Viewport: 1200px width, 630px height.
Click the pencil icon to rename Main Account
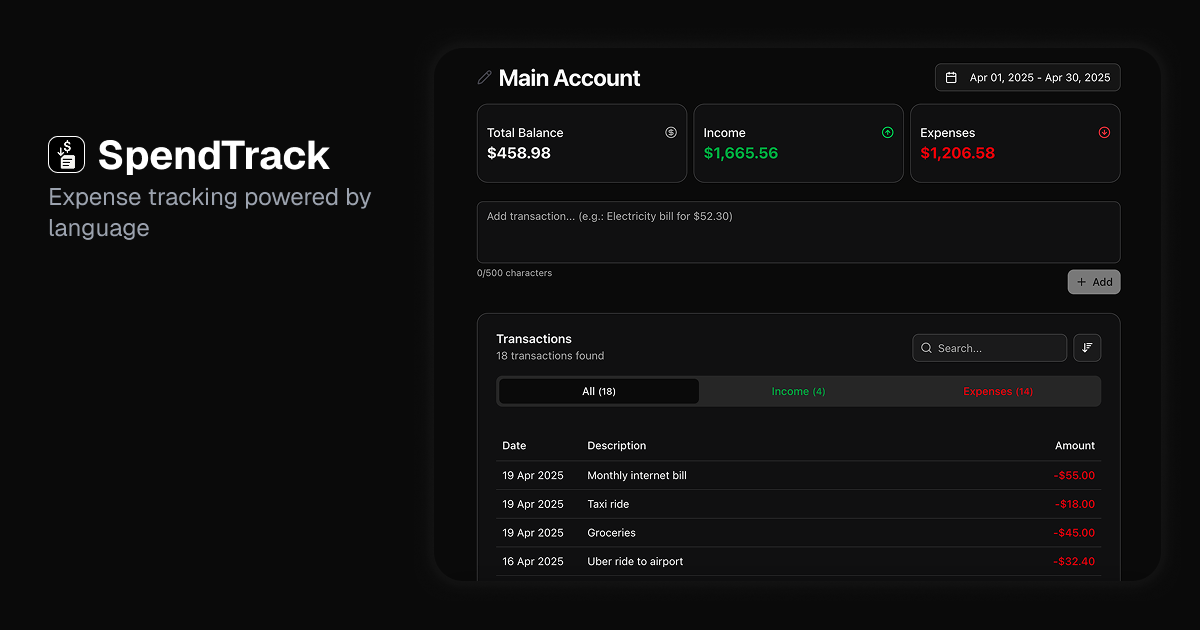pyautogui.click(x=485, y=77)
